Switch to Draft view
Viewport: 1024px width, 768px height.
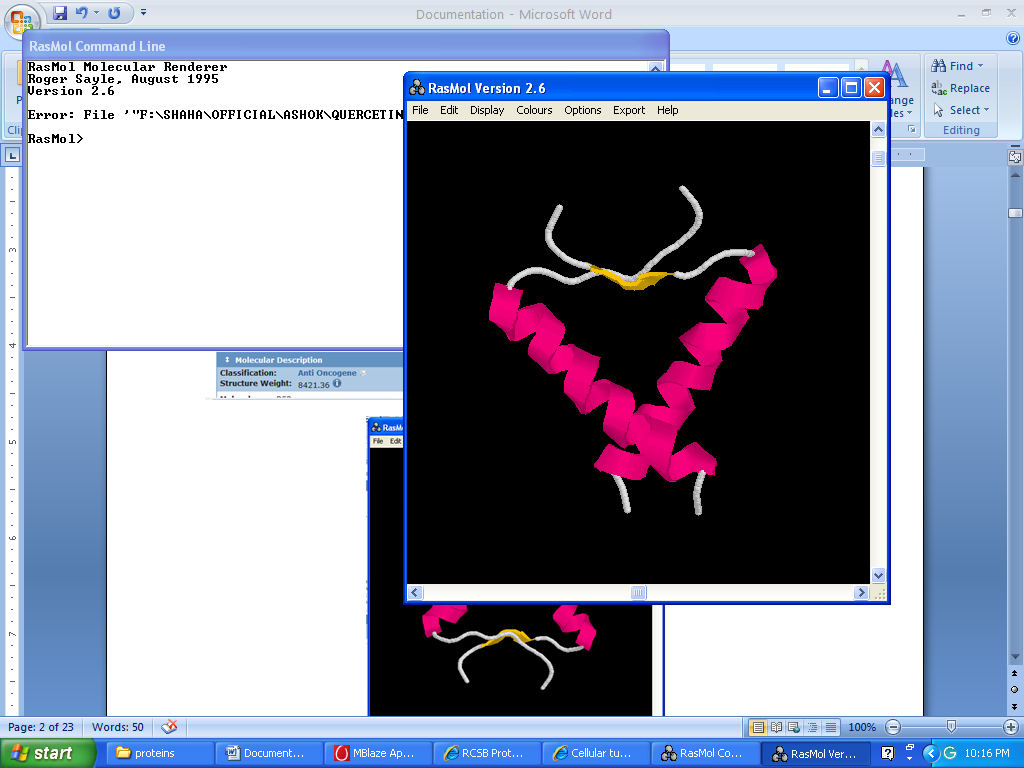tap(830, 727)
